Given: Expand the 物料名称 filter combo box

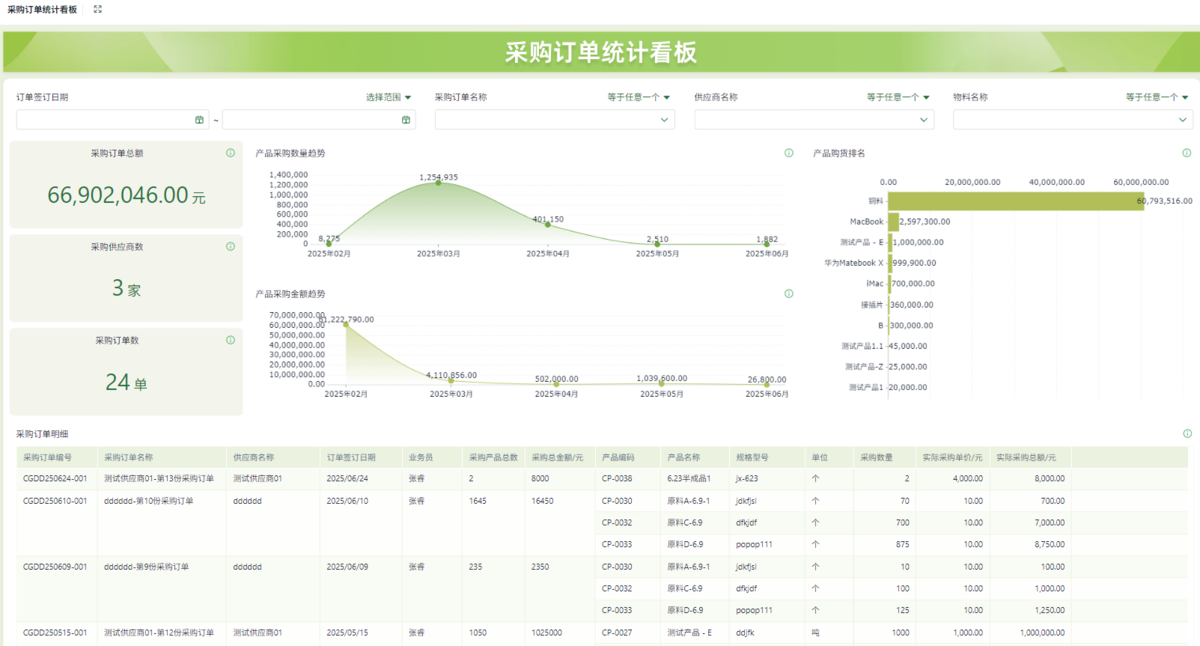Looking at the screenshot, I should pyautogui.click(x=1072, y=120).
